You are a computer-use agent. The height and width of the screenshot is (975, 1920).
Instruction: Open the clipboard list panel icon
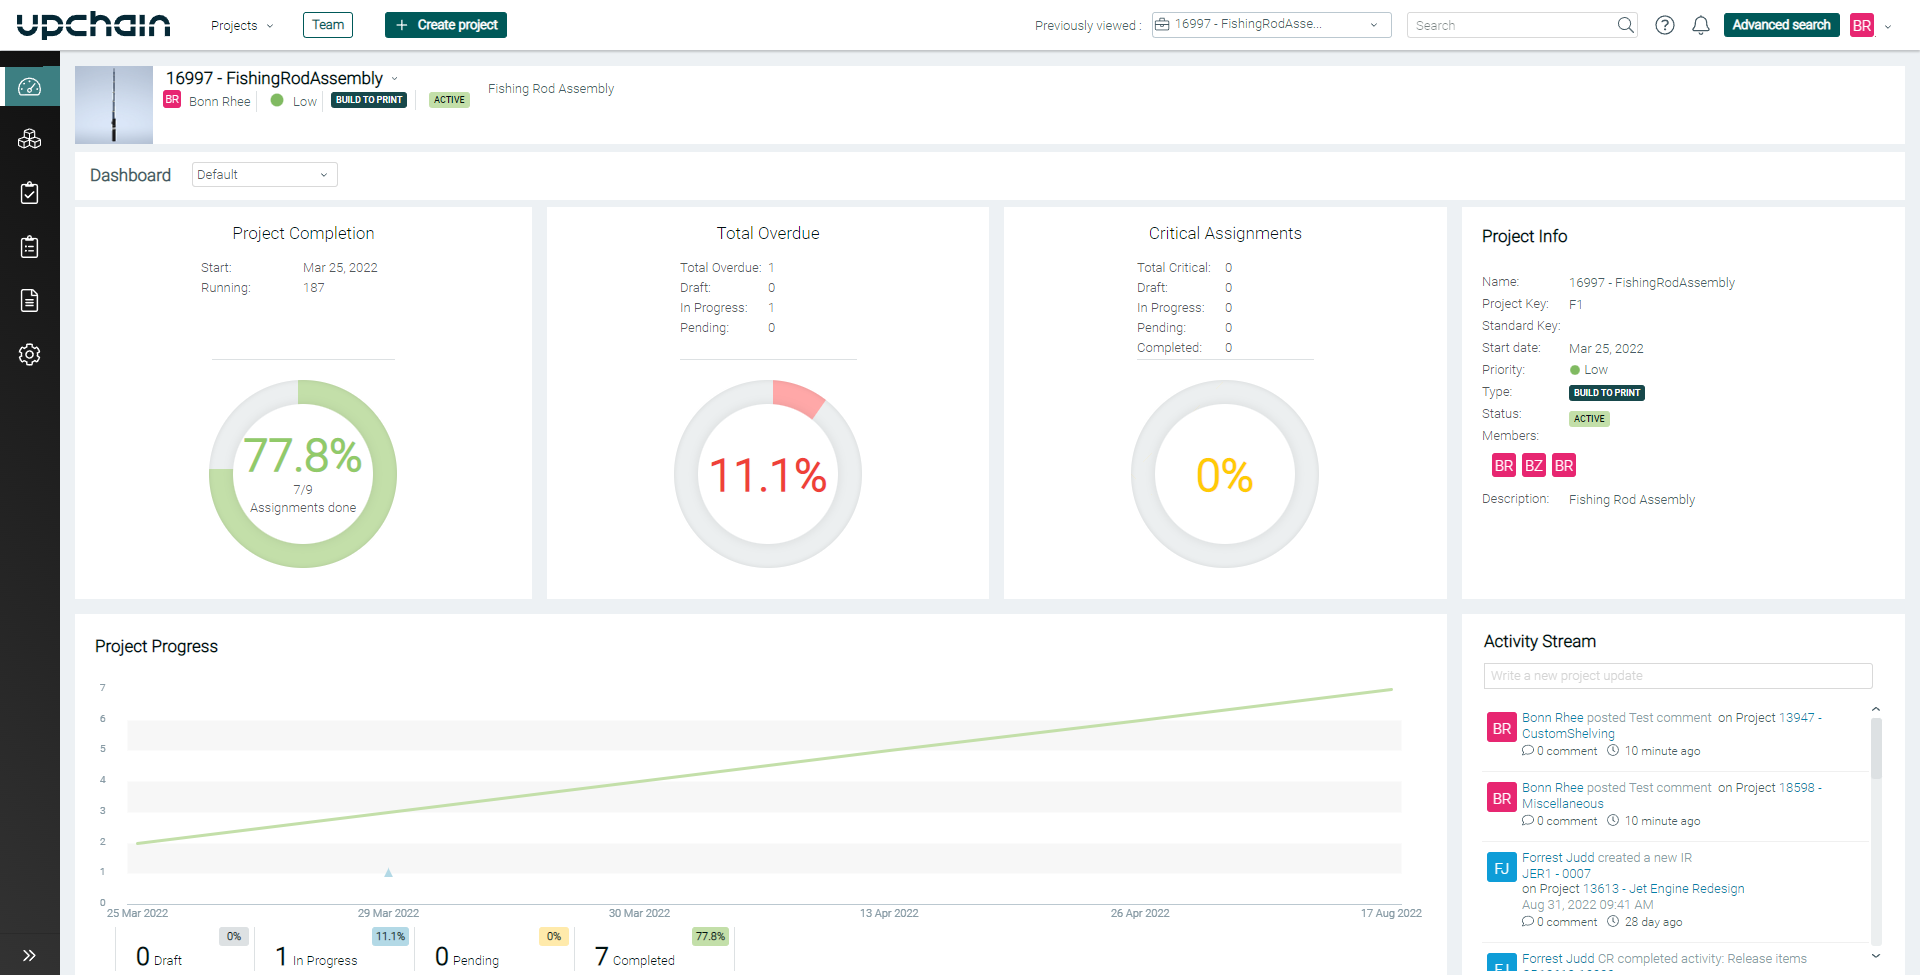pos(30,246)
